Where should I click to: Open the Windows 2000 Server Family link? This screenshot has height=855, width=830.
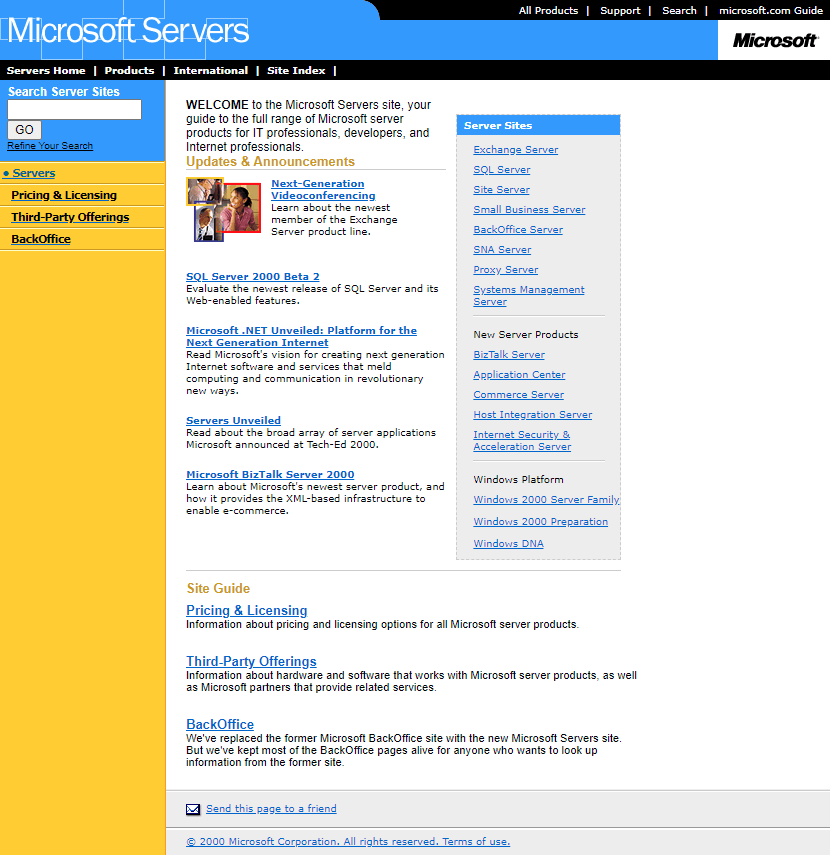click(x=546, y=499)
